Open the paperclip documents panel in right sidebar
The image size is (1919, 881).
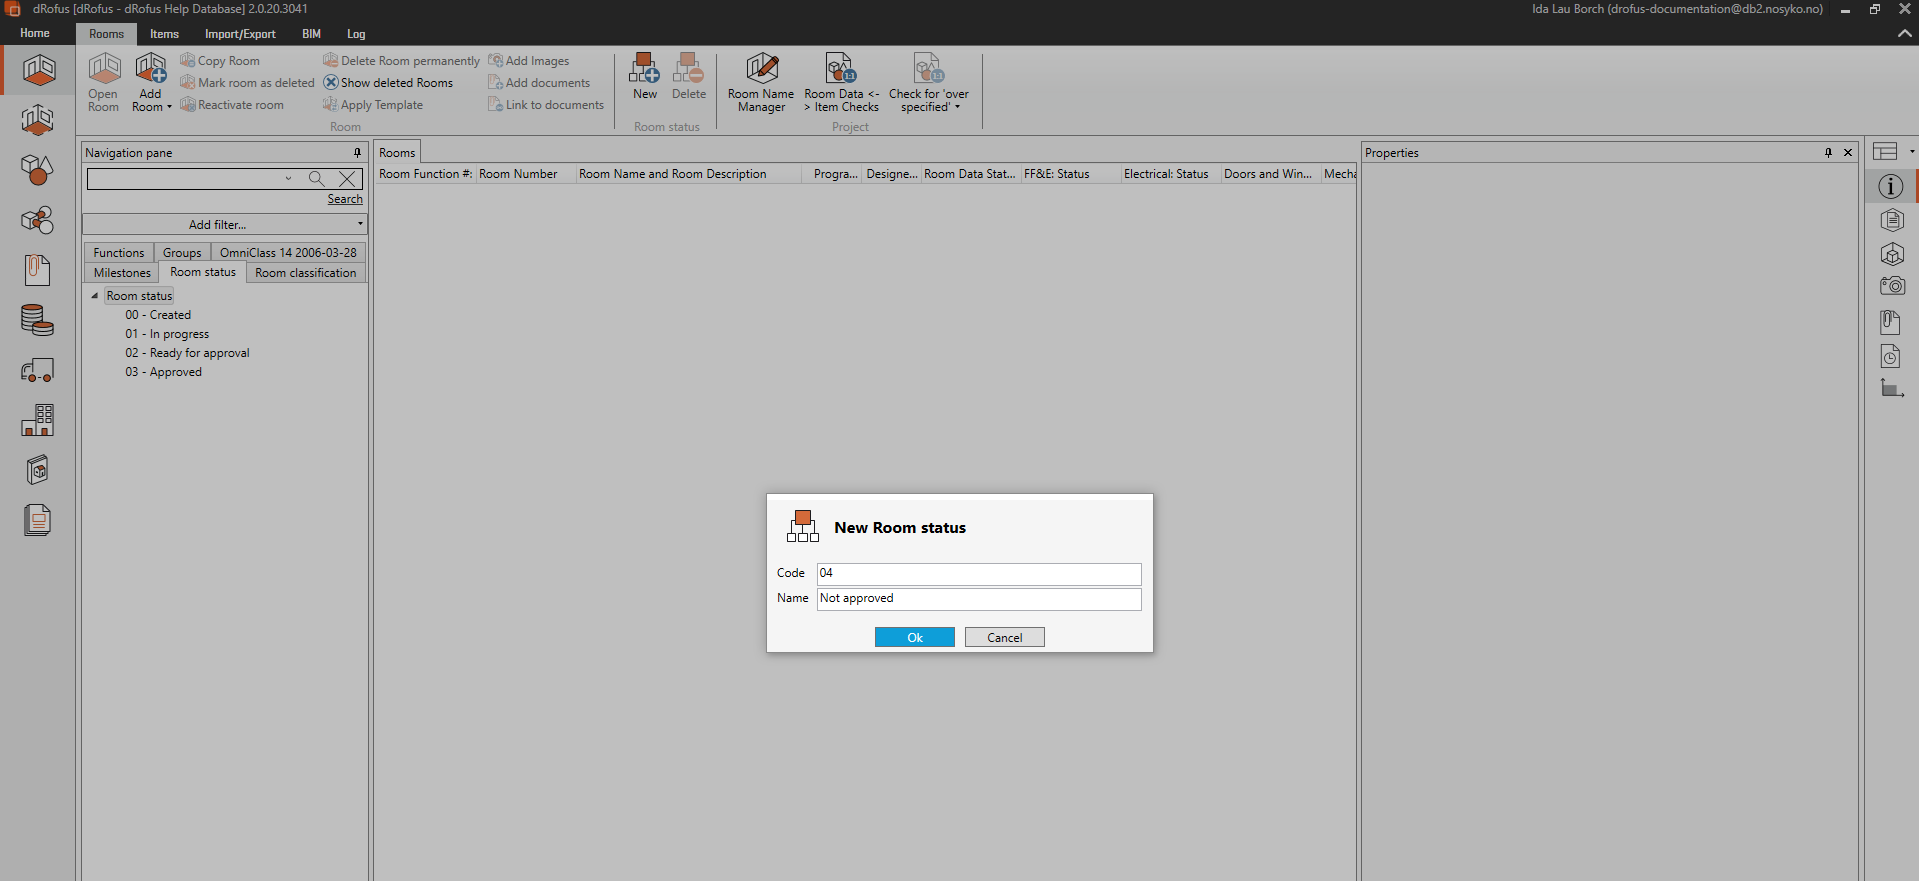[1890, 322]
